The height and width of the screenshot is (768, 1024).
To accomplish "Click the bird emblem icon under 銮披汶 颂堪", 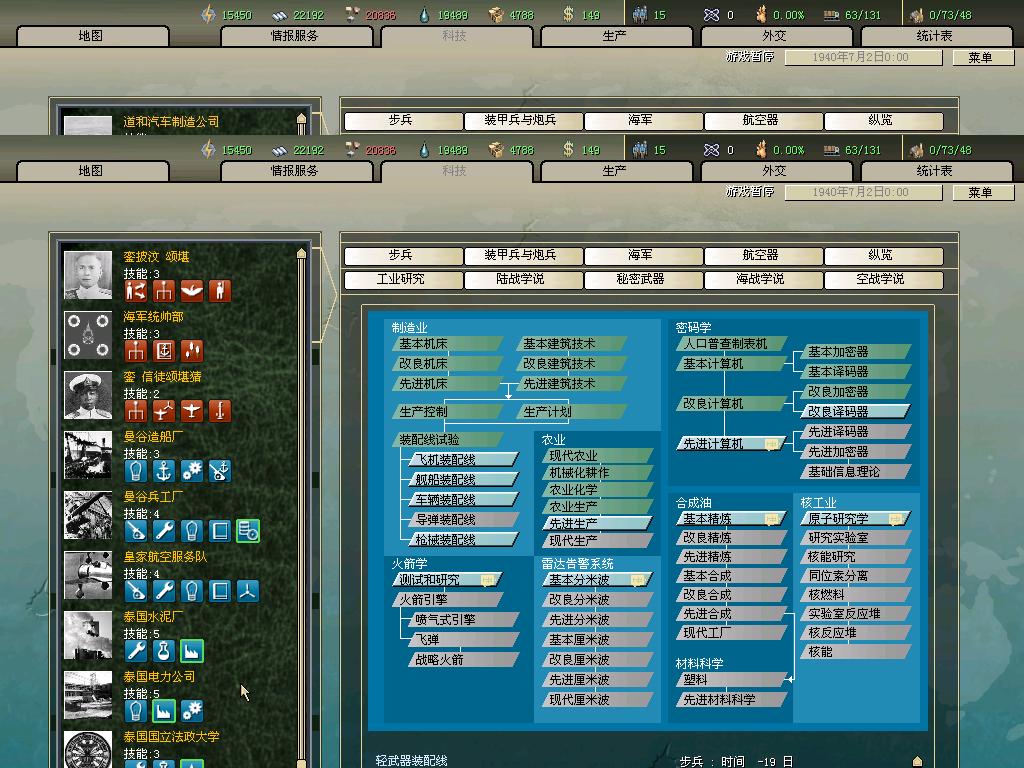I will [x=192, y=291].
